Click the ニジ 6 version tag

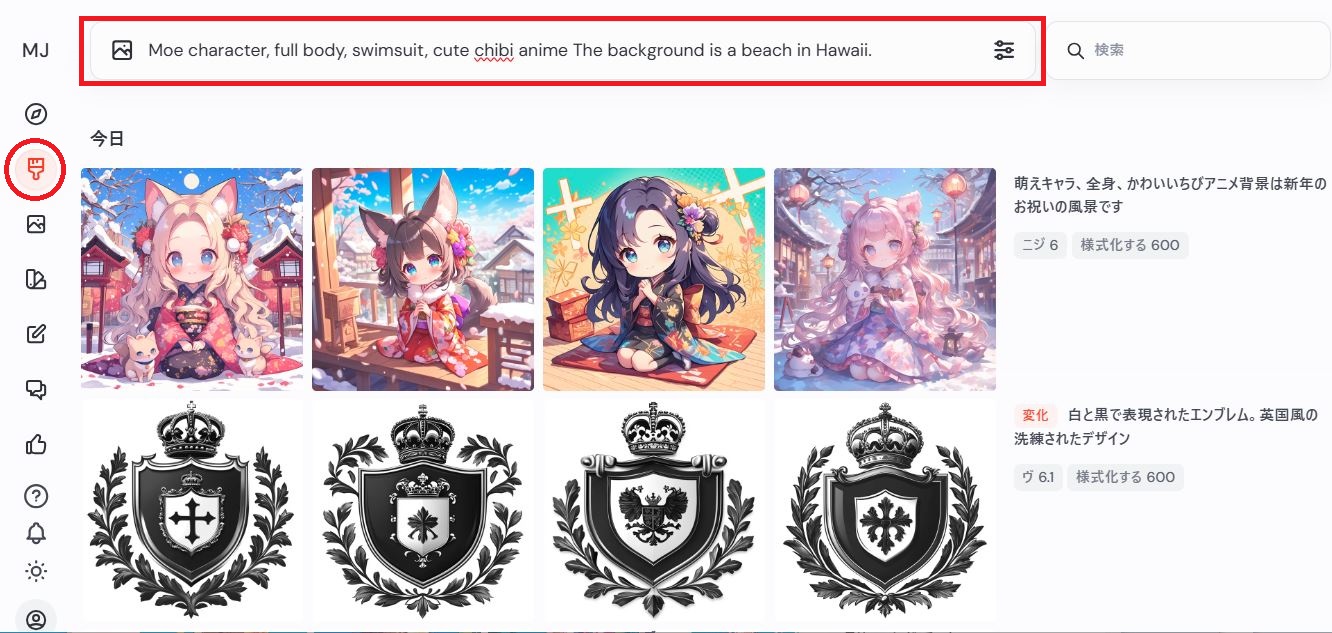[1040, 245]
